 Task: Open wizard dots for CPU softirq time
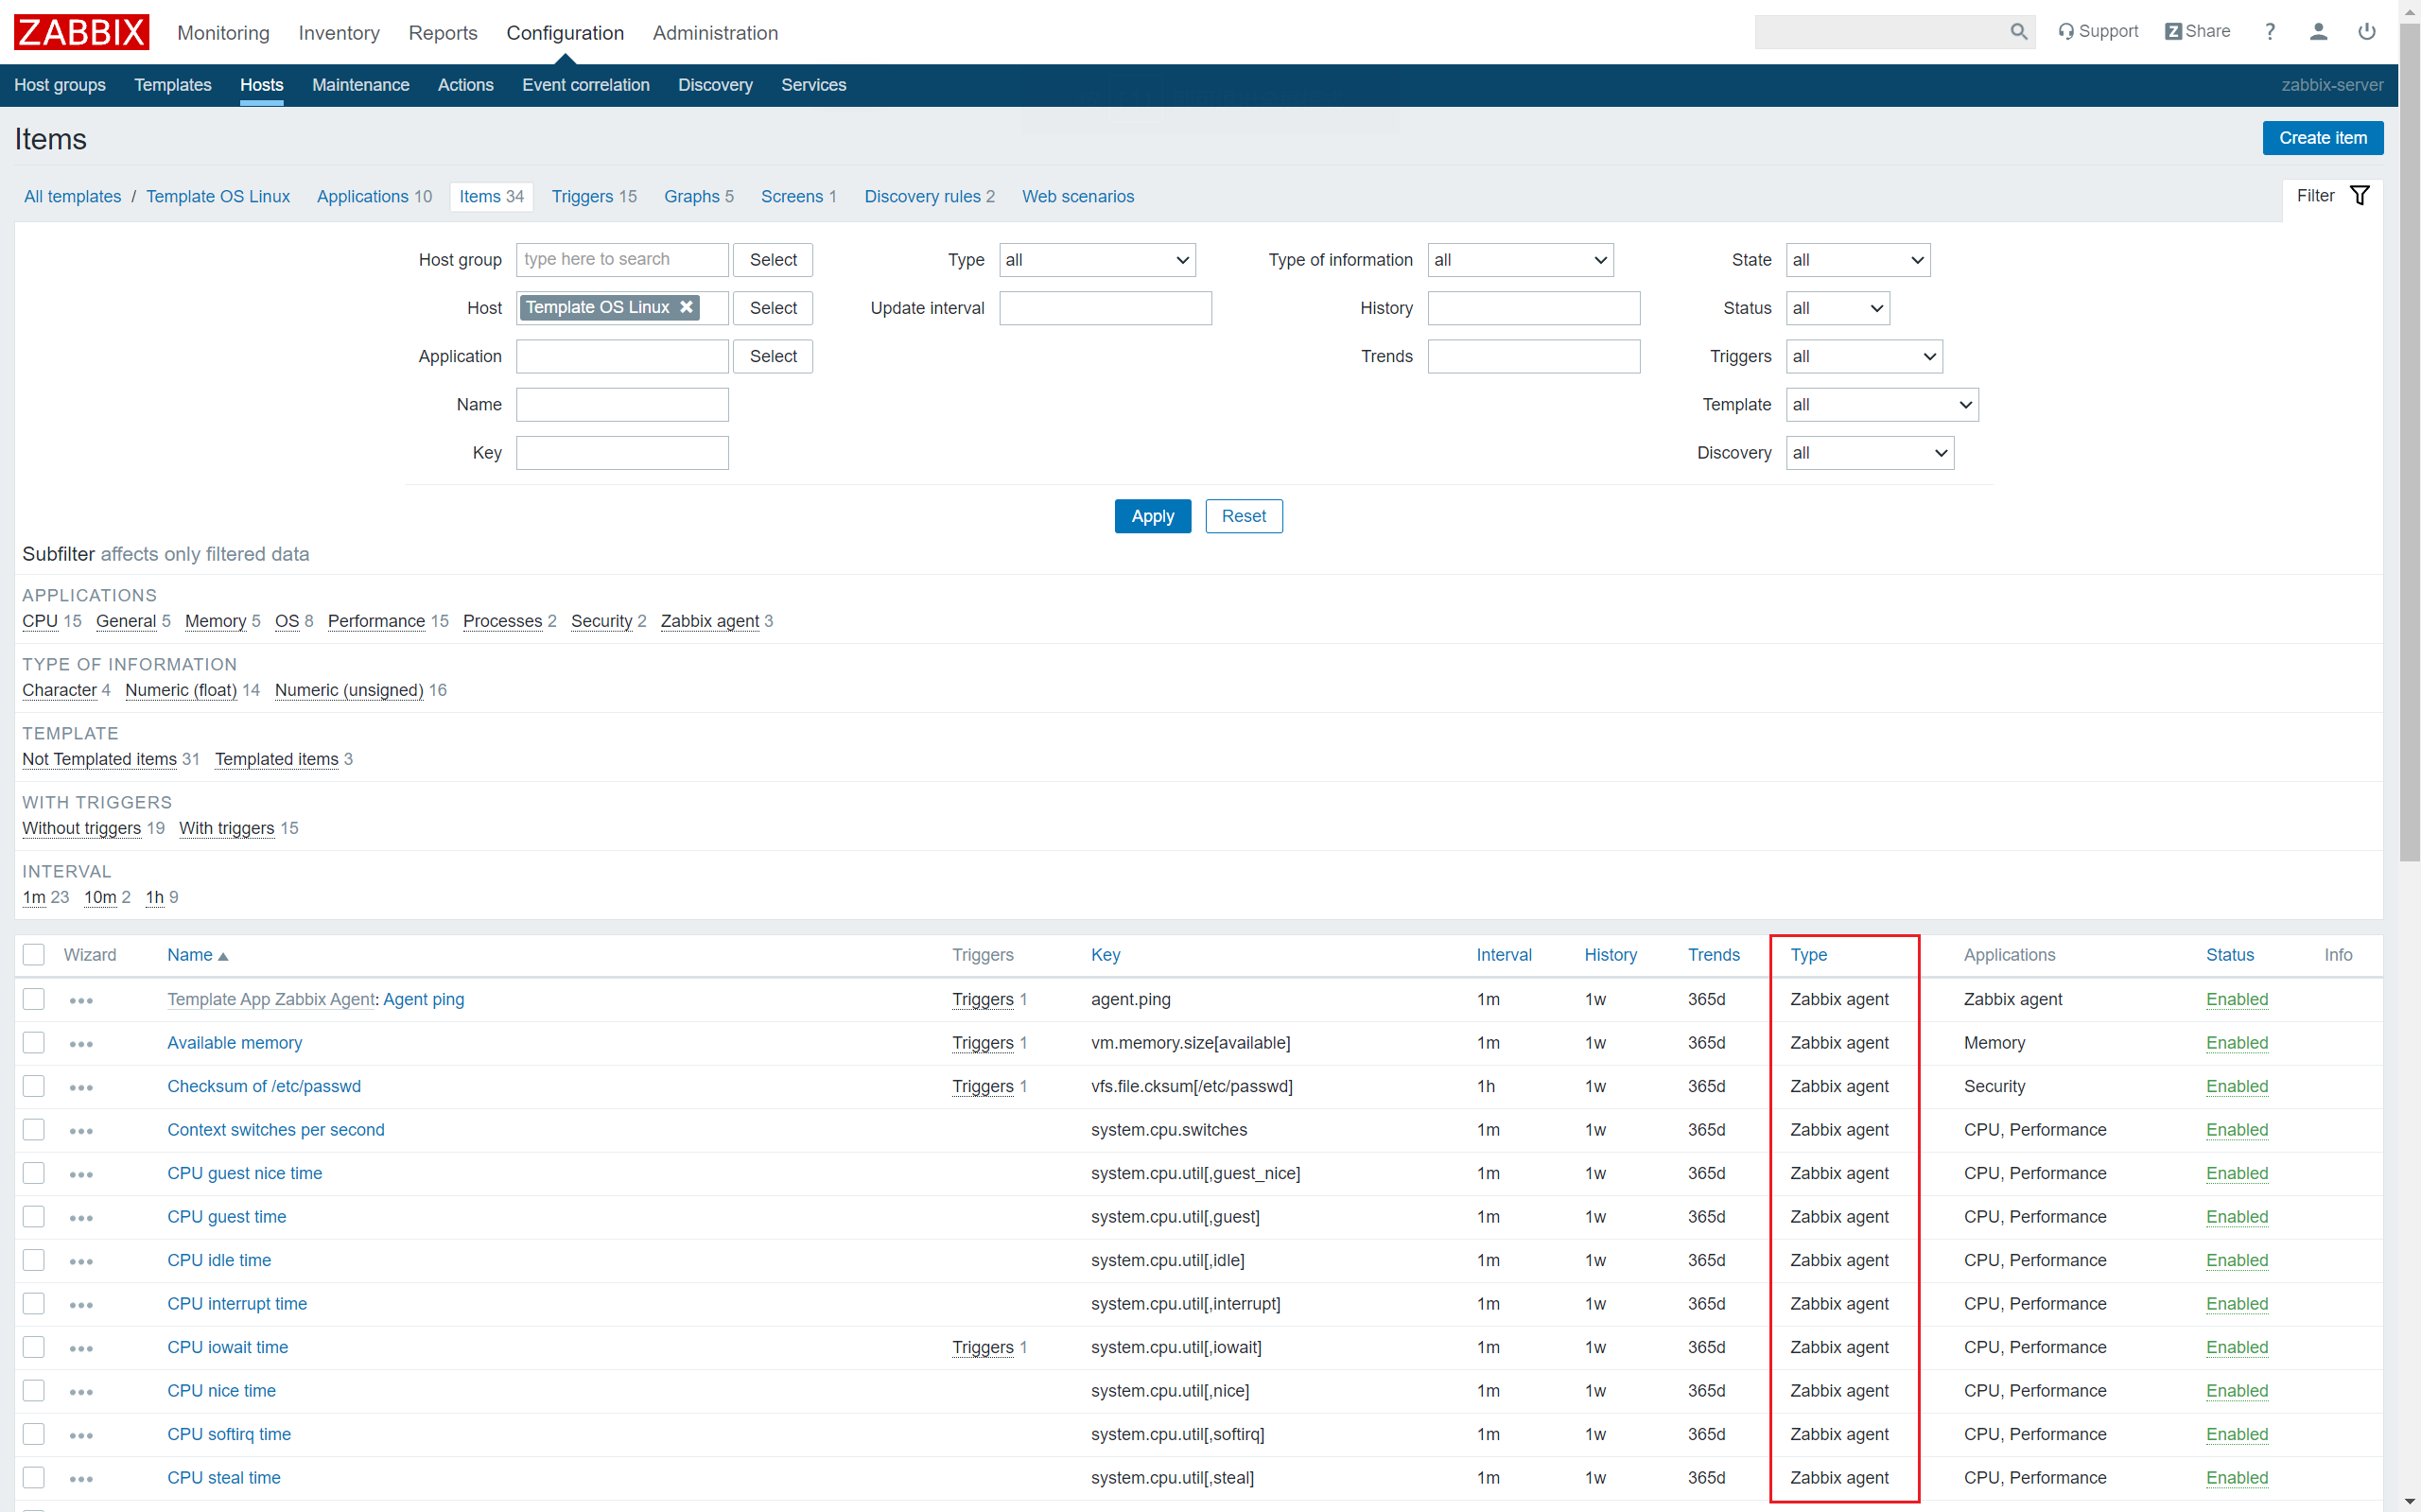81,1435
